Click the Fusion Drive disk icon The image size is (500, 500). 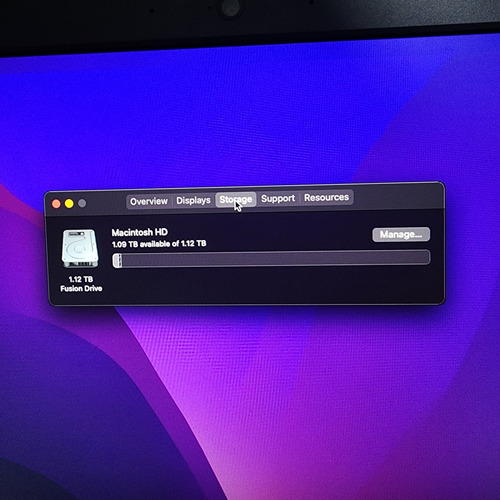point(80,248)
